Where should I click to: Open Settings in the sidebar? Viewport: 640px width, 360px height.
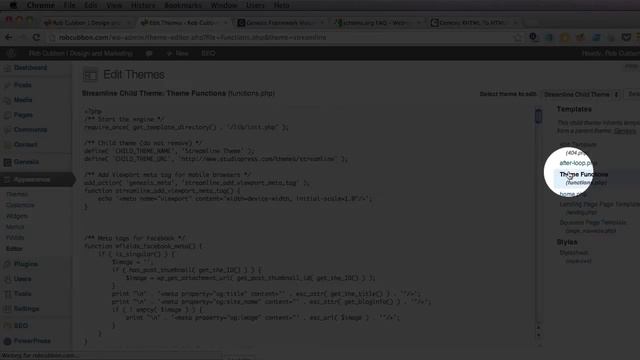tap(26, 309)
